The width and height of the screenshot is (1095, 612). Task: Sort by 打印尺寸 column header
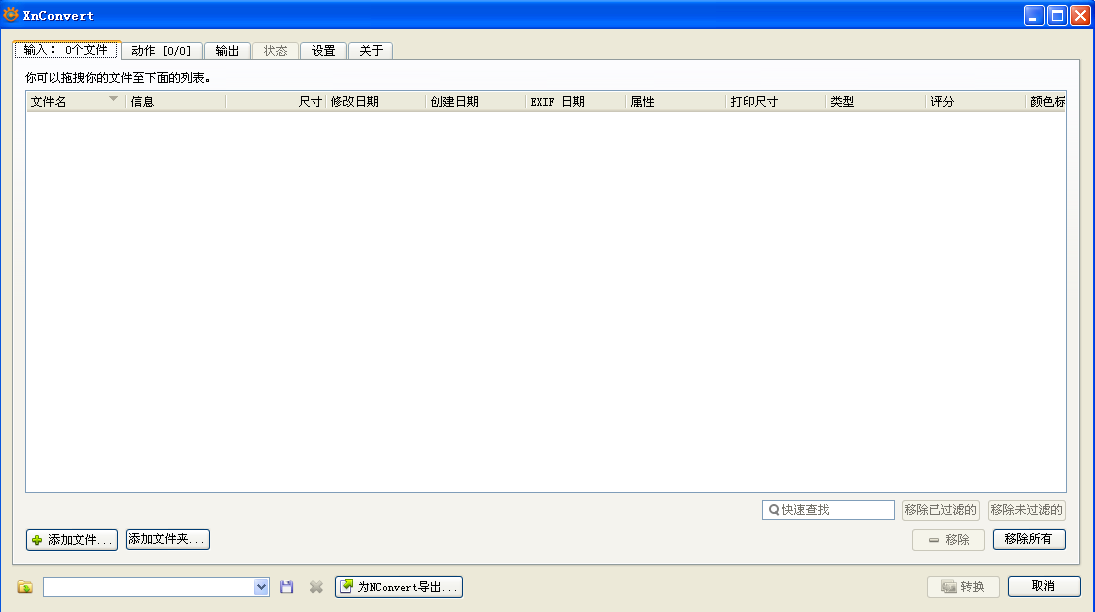coord(775,101)
